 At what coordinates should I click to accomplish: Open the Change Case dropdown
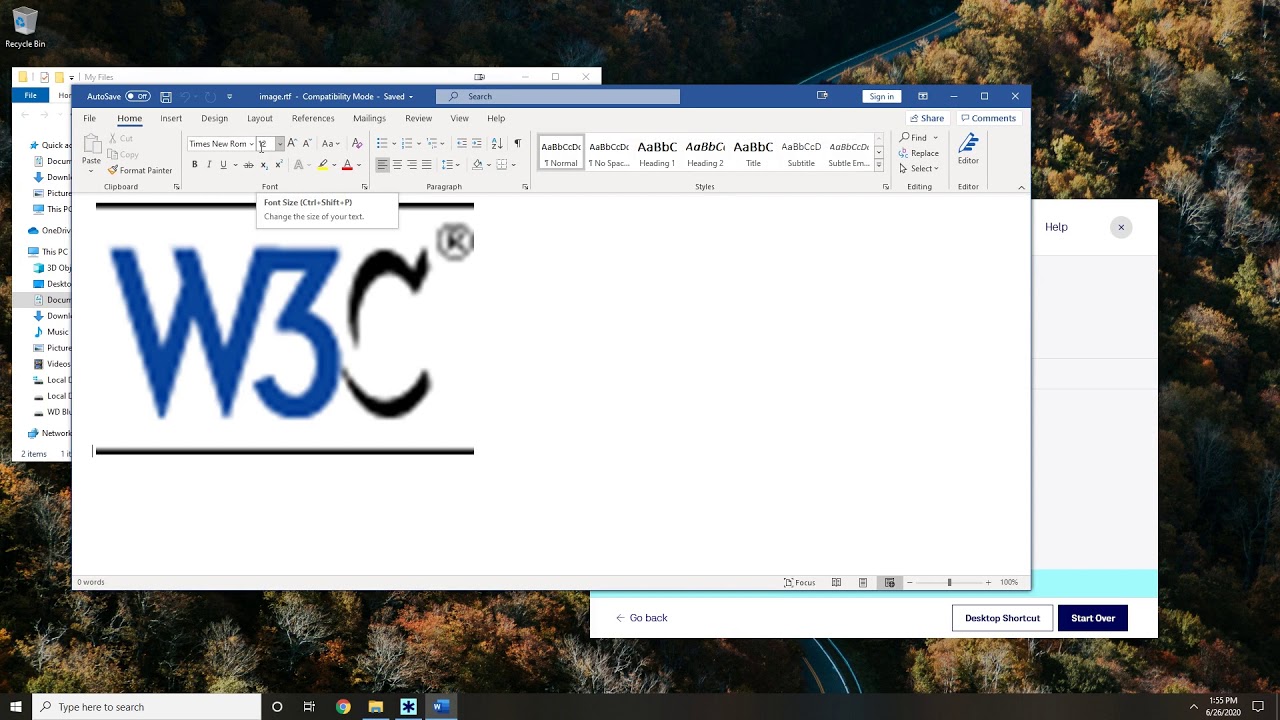point(330,143)
